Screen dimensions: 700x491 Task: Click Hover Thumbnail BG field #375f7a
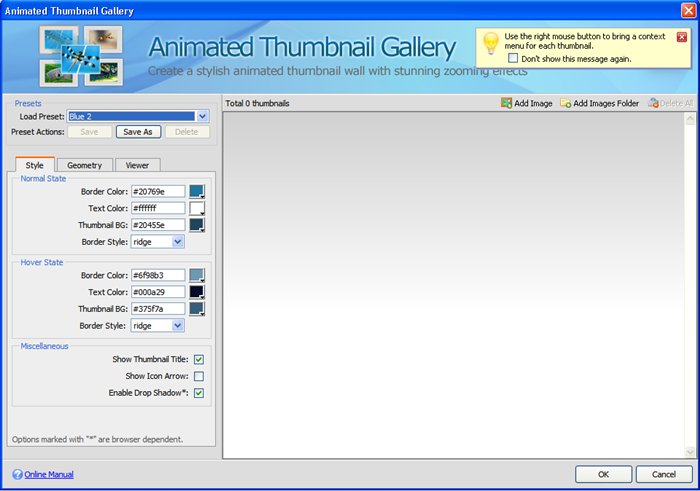tap(158, 309)
